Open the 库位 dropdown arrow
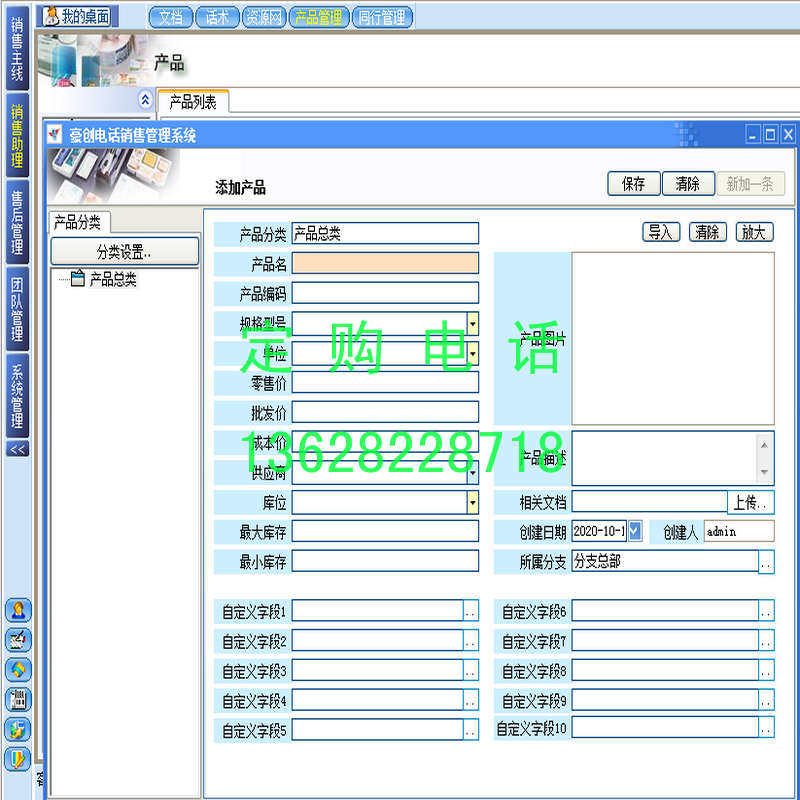Image resolution: width=800 pixels, height=800 pixels. click(473, 503)
